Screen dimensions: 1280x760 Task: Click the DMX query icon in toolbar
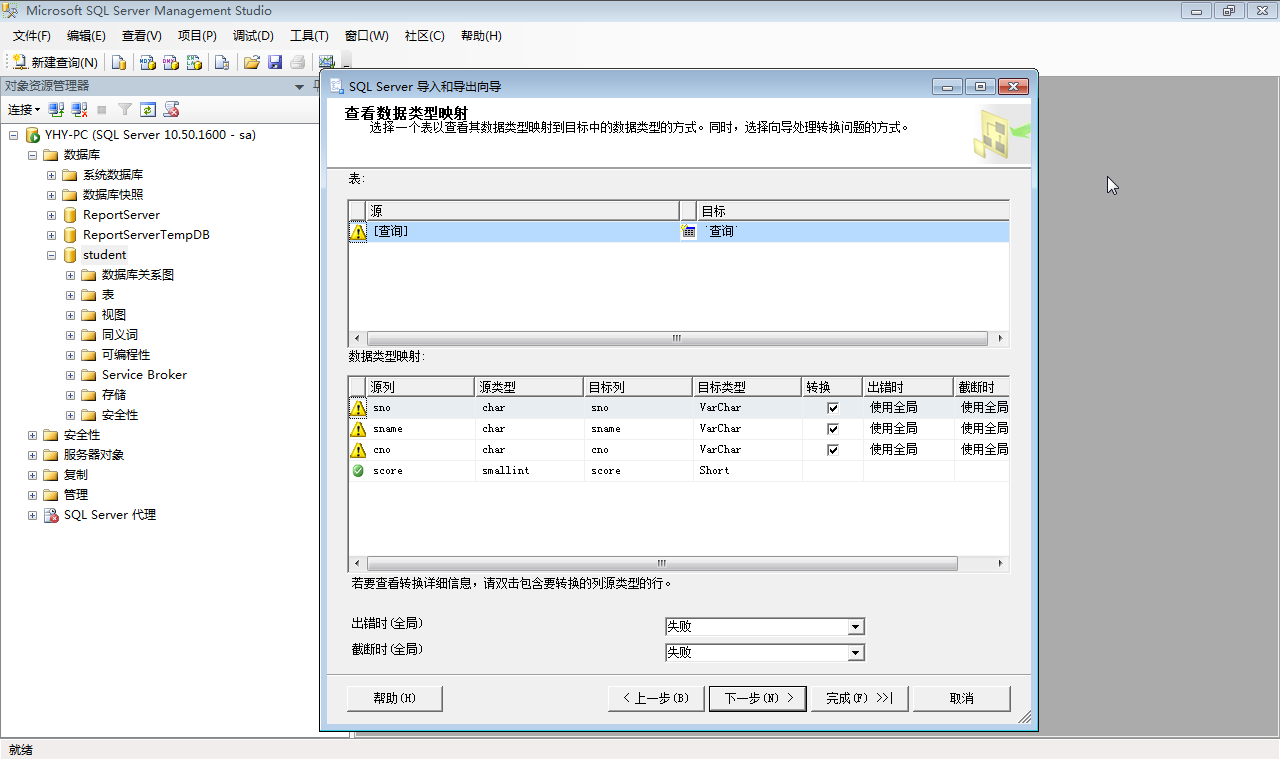point(171,62)
